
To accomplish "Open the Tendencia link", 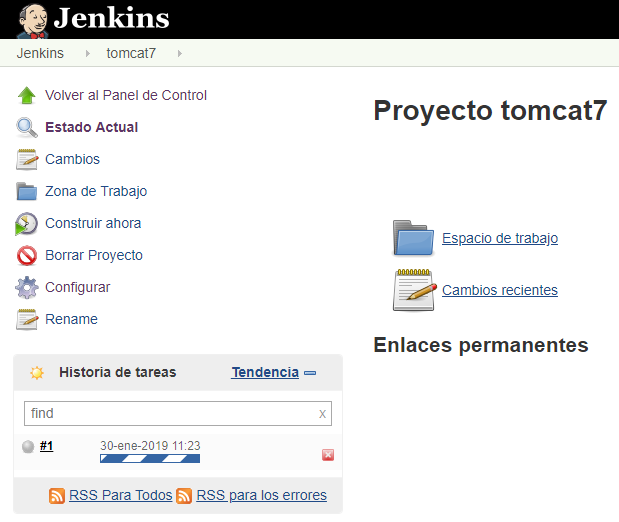I will pyautogui.click(x=265, y=372).
